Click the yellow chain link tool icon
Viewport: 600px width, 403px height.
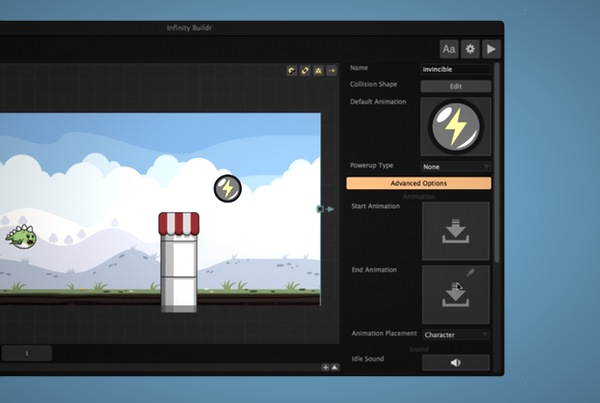[x=305, y=71]
